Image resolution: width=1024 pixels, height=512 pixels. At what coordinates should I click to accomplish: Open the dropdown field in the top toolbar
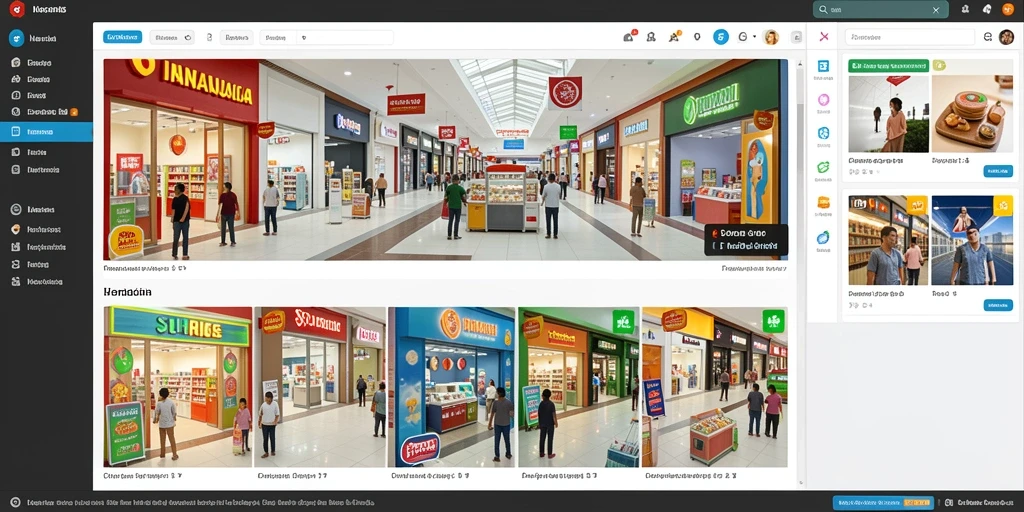[327, 37]
